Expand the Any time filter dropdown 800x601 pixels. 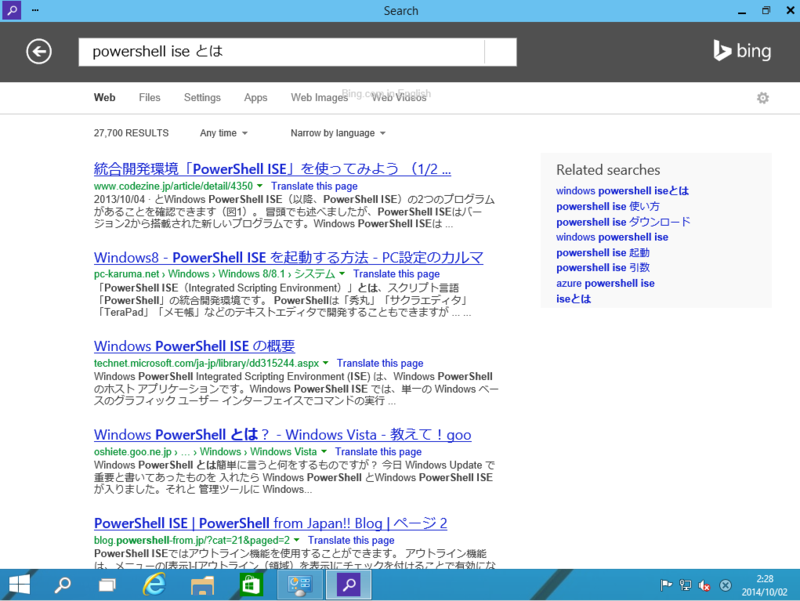(223, 133)
